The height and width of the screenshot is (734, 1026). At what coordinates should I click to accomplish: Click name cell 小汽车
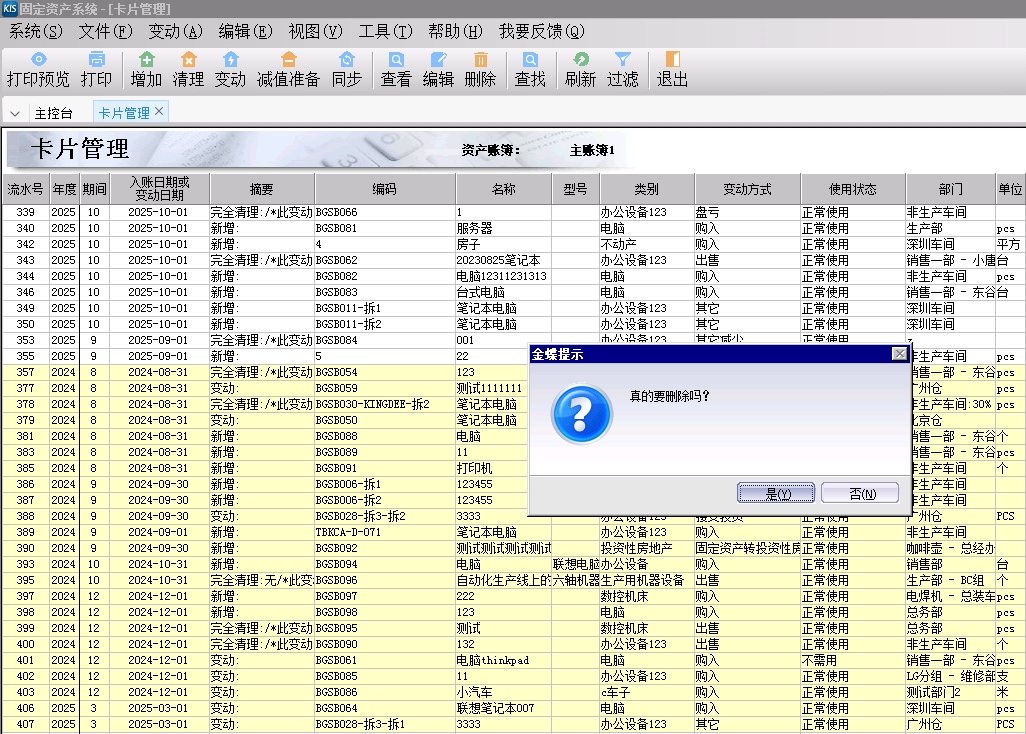[x=504, y=693]
